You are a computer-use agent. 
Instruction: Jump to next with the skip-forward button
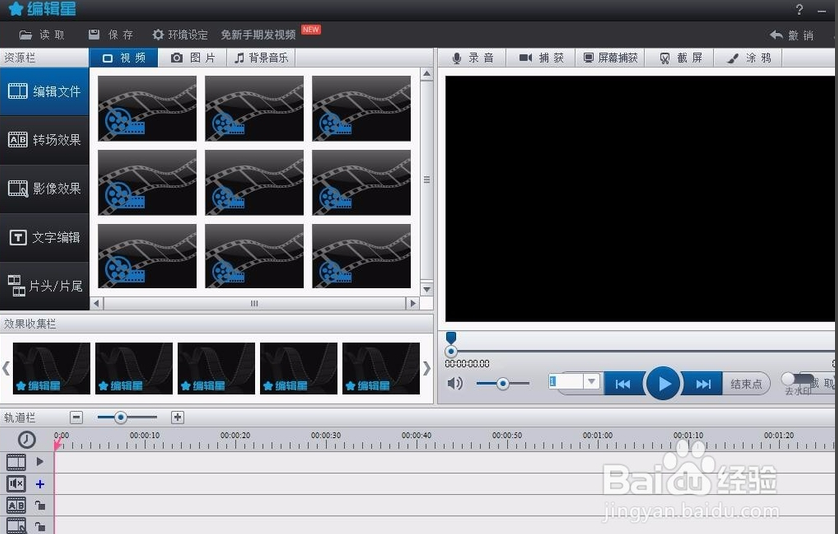(x=702, y=384)
